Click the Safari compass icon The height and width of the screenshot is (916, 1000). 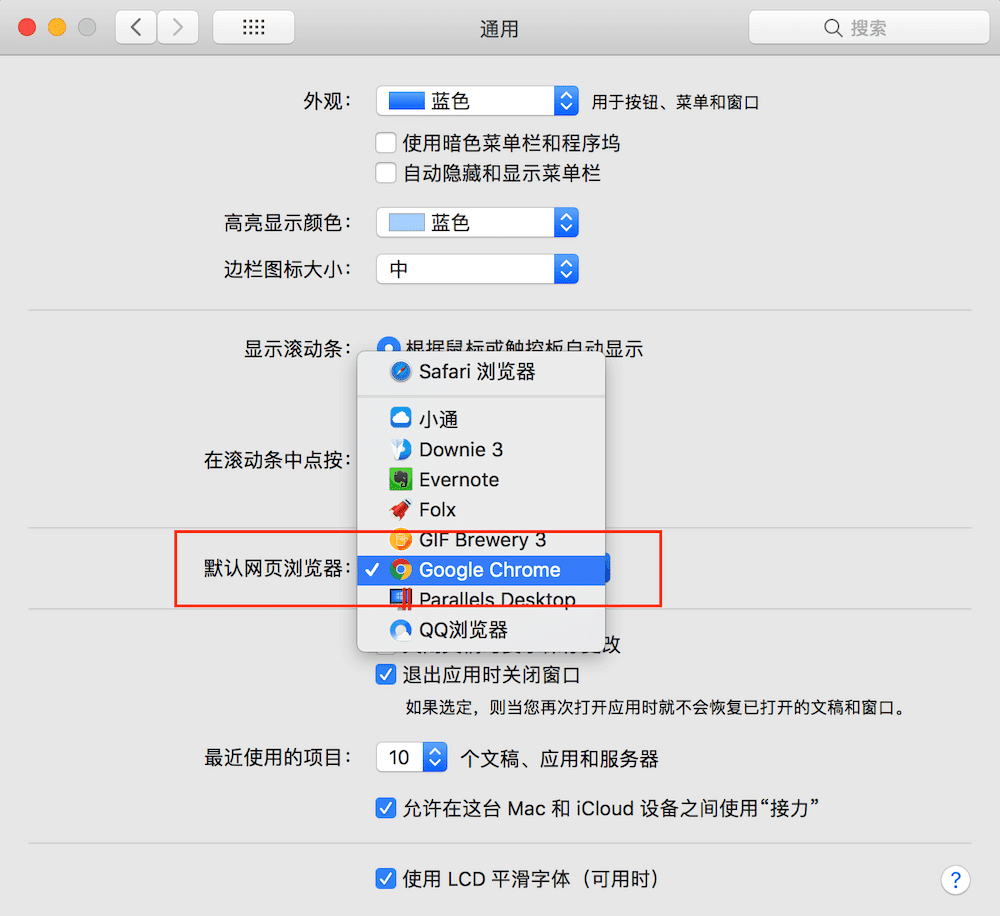[401, 371]
